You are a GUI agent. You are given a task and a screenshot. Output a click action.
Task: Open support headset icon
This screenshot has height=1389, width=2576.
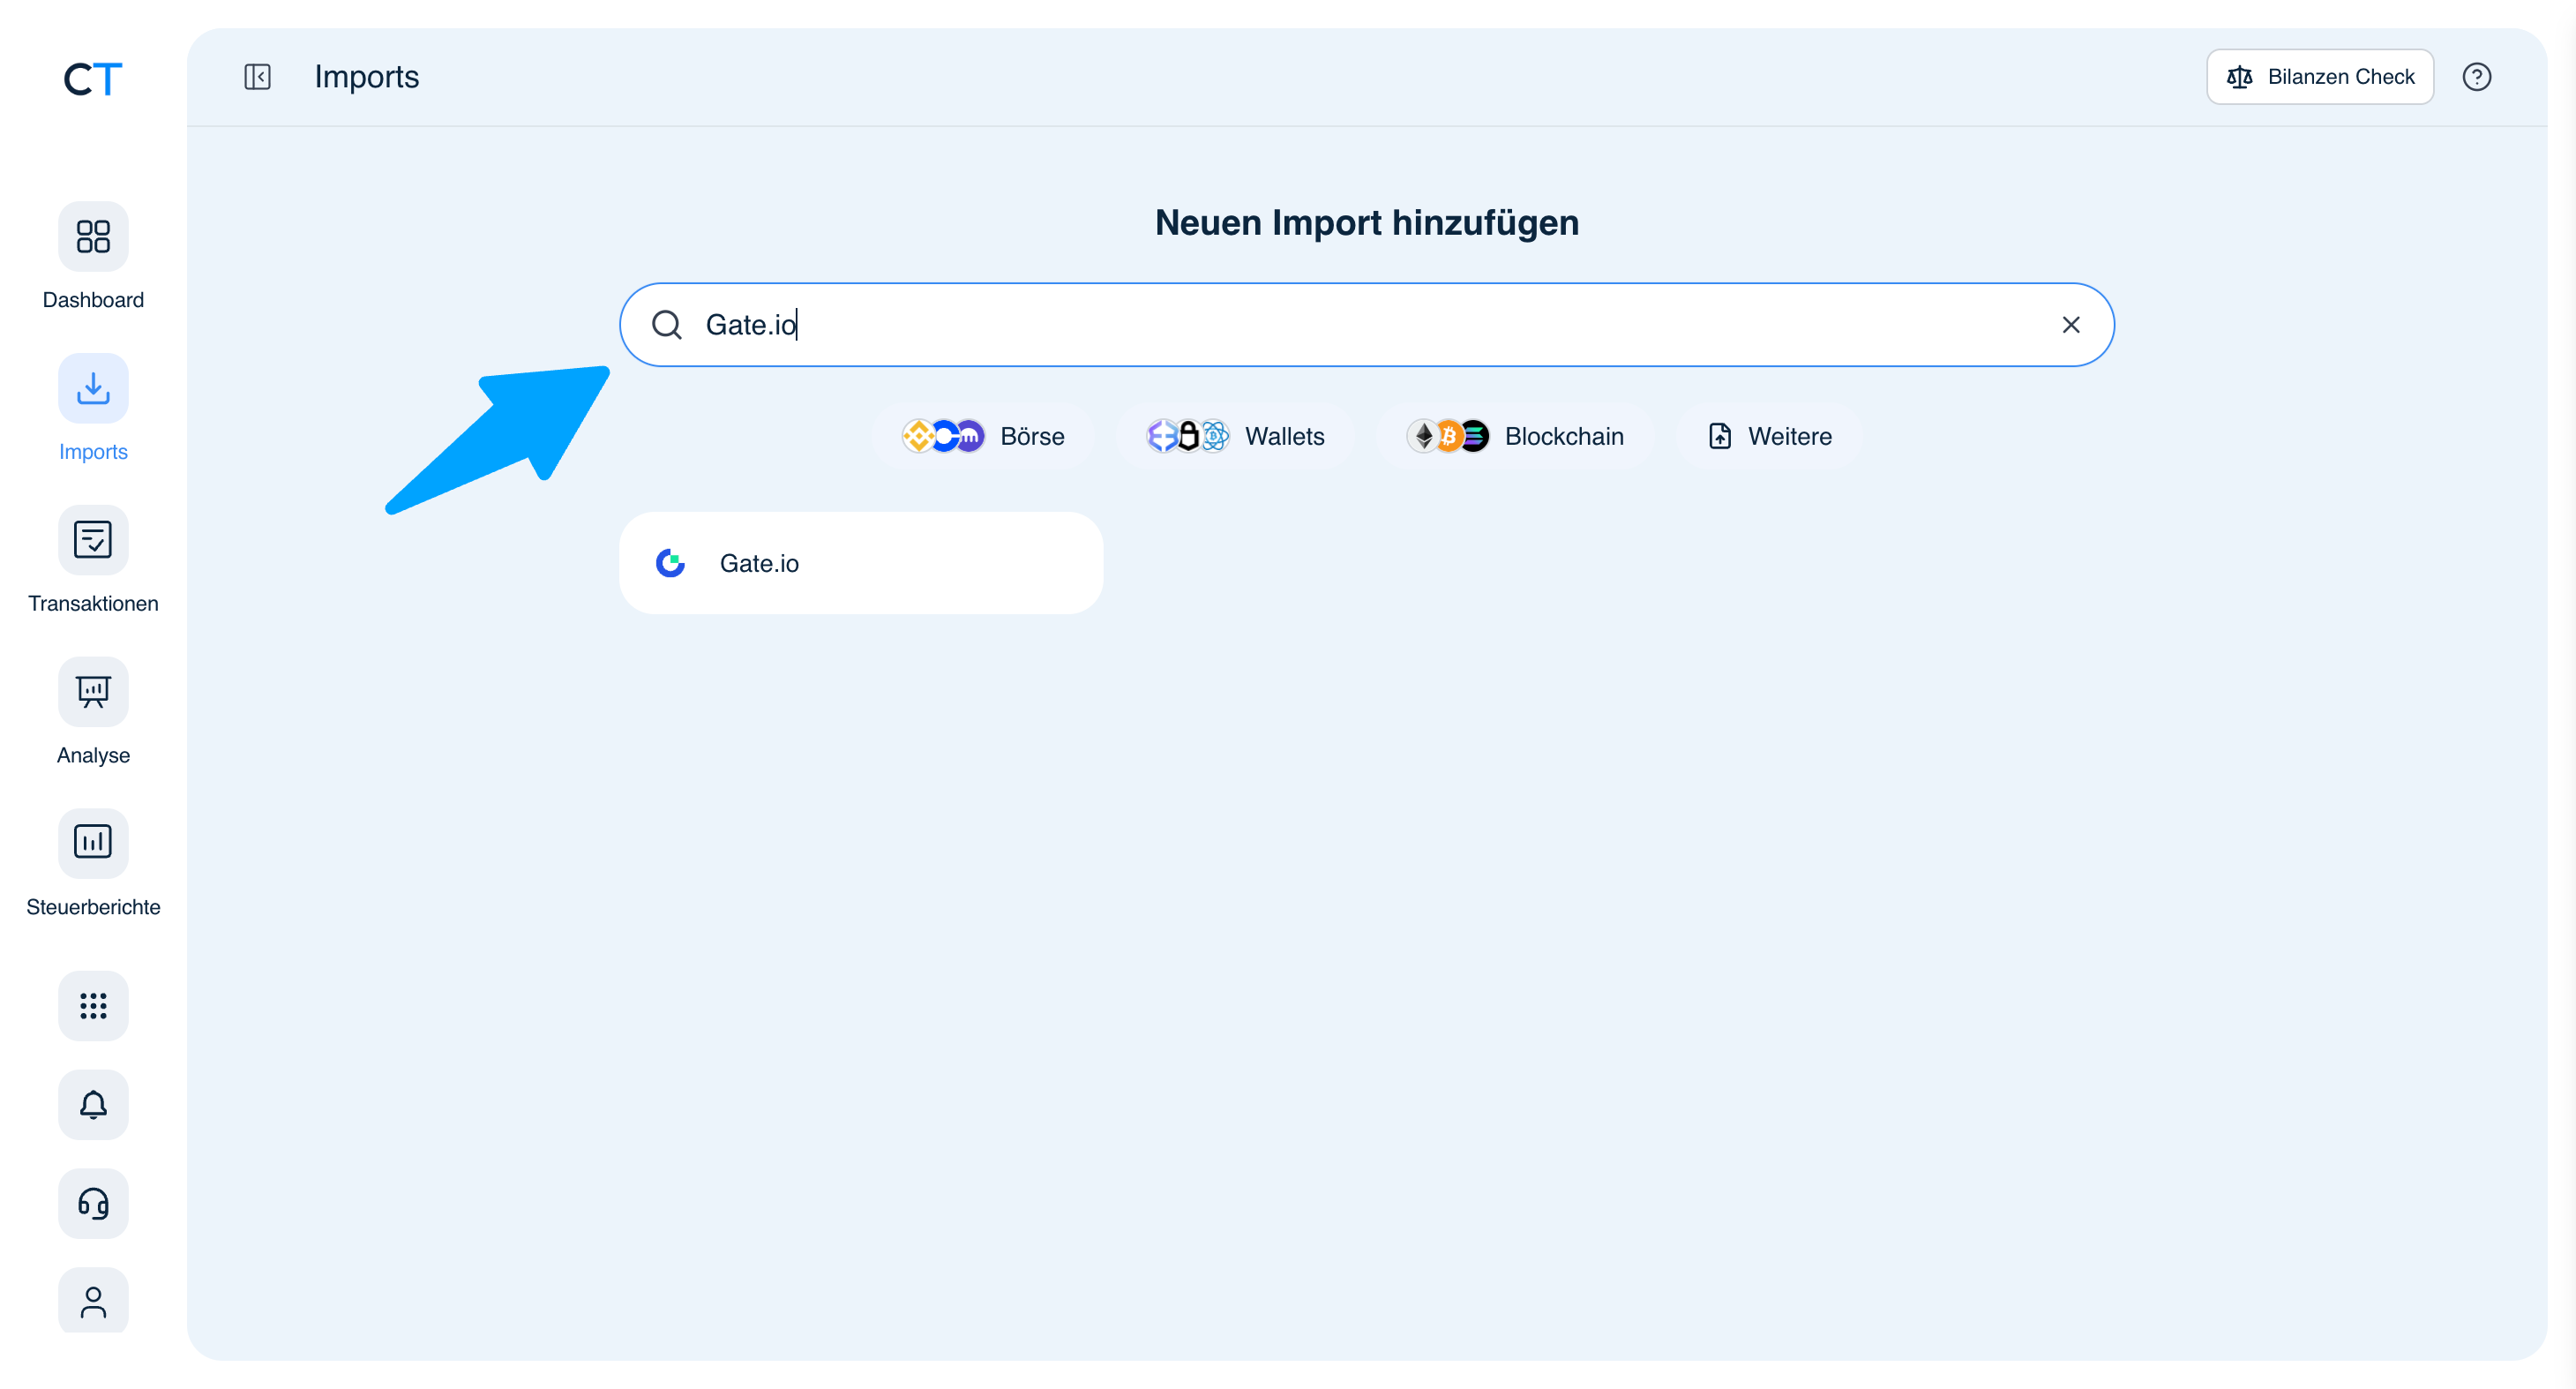pos(93,1204)
